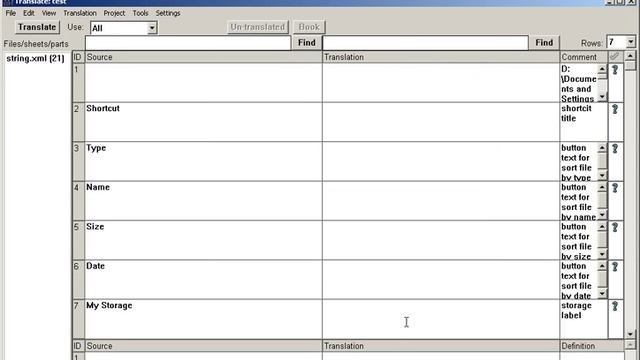Image resolution: width=640 pixels, height=360 pixels.
Task: Click source text 'Shortcut'
Action: pos(103,109)
